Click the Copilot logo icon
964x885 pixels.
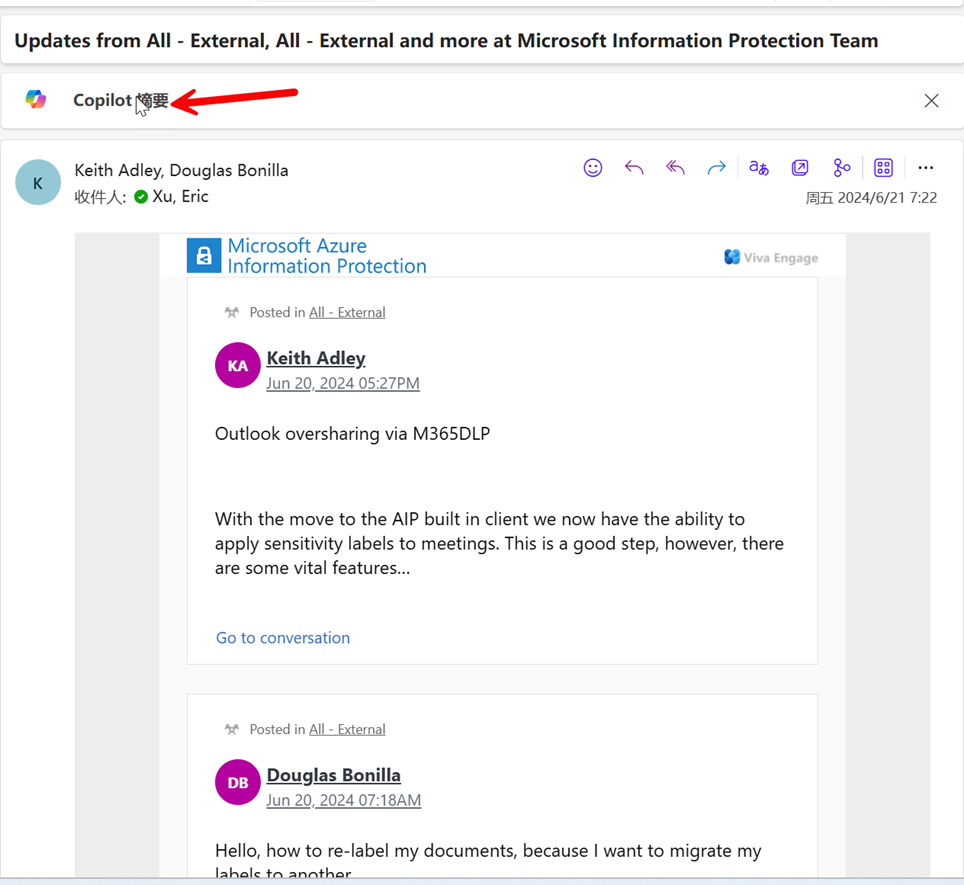click(x=36, y=99)
